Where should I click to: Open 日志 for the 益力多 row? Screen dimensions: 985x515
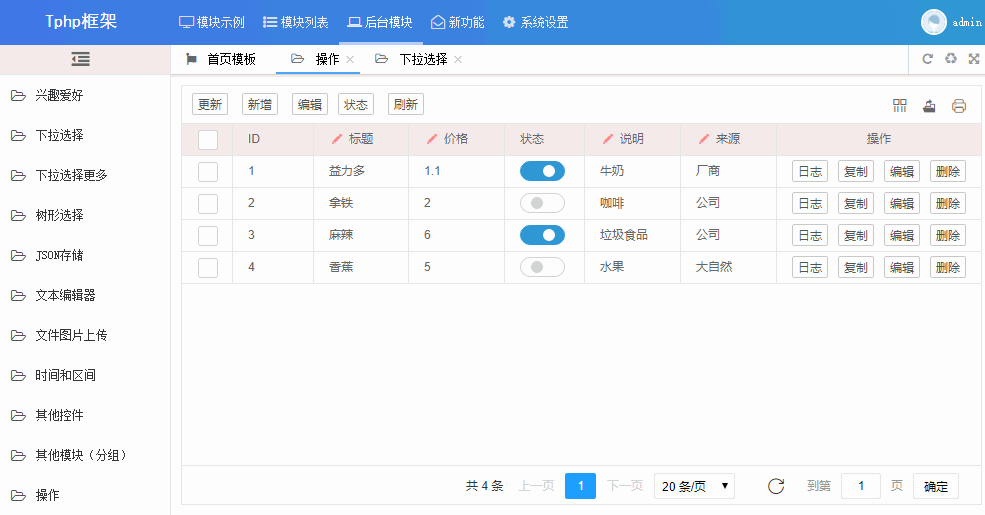point(810,171)
